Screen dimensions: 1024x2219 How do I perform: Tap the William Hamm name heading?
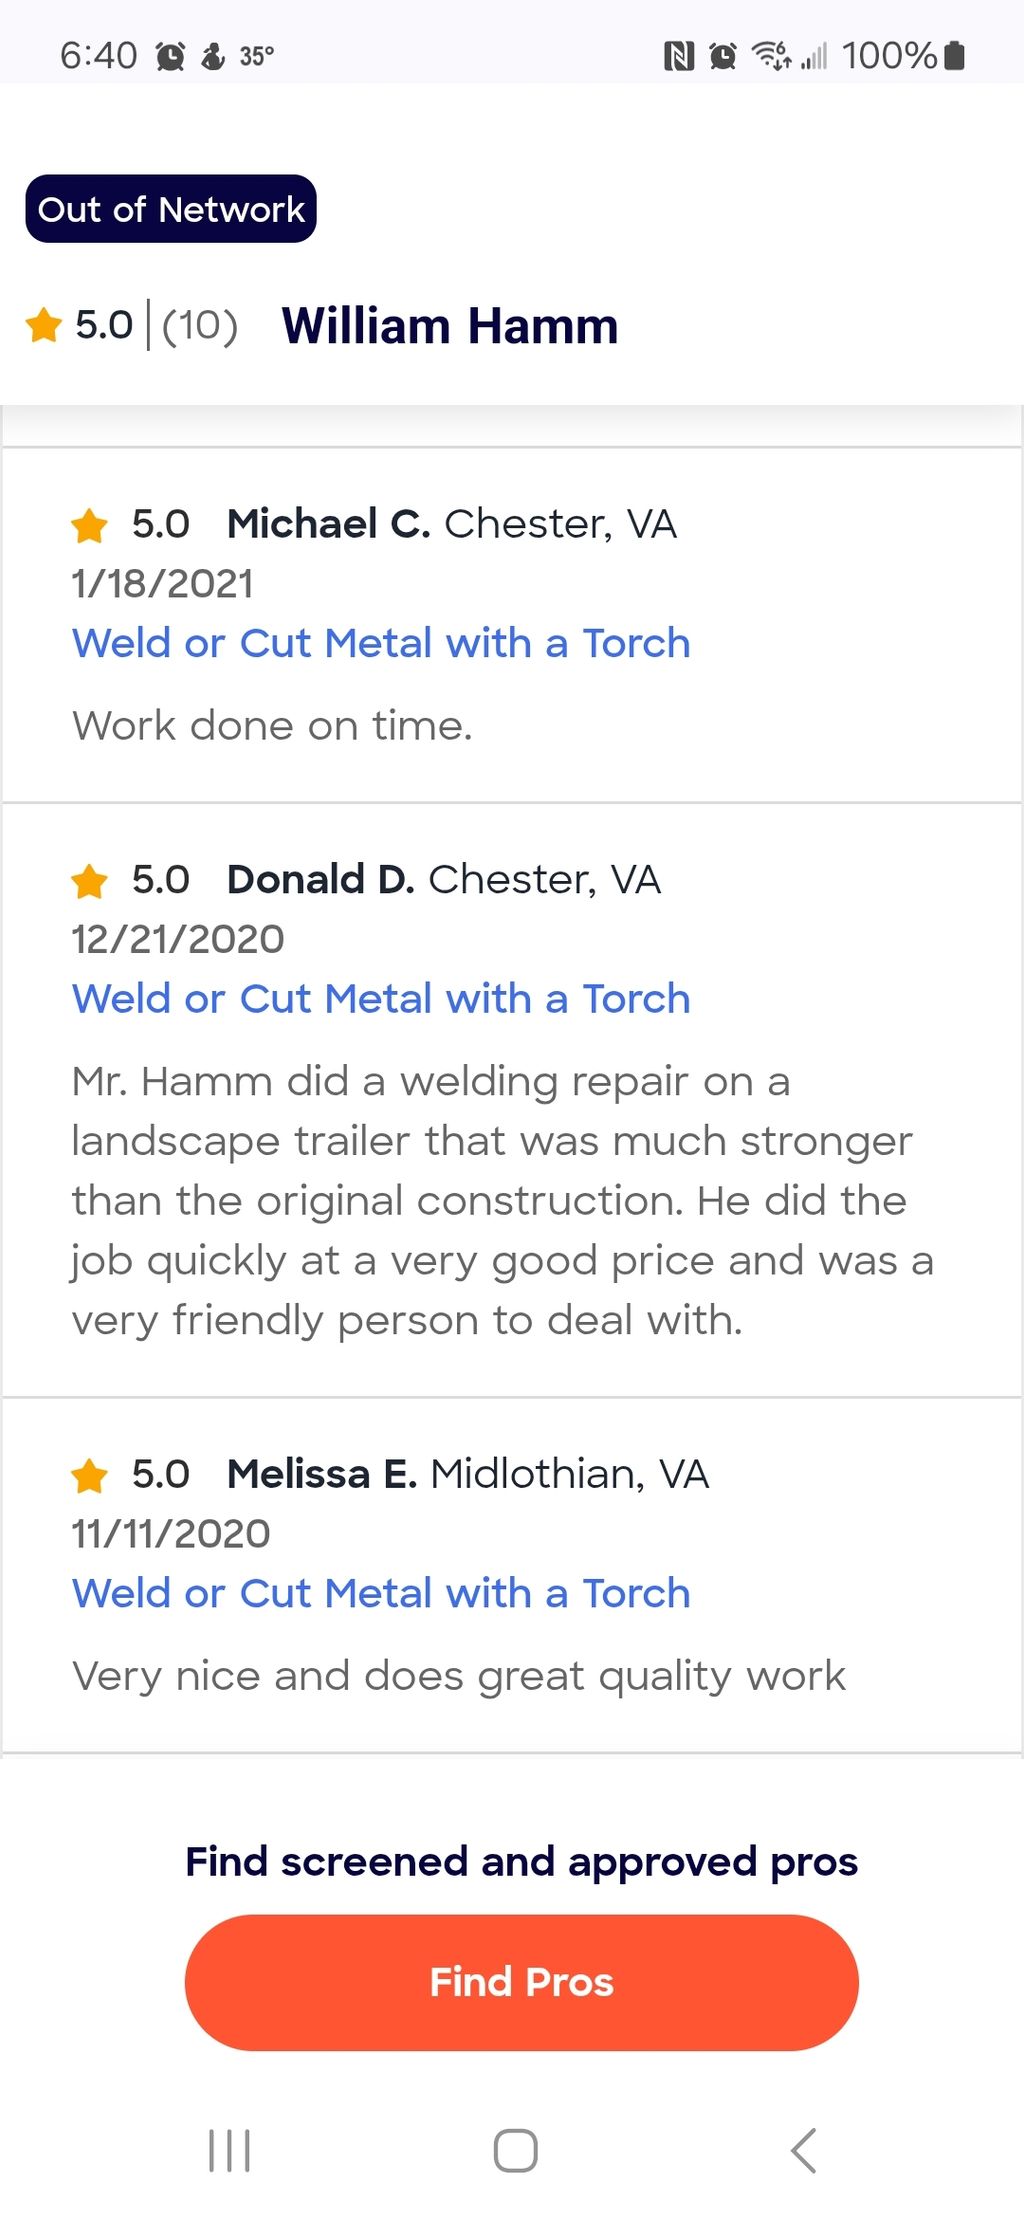[x=450, y=326]
